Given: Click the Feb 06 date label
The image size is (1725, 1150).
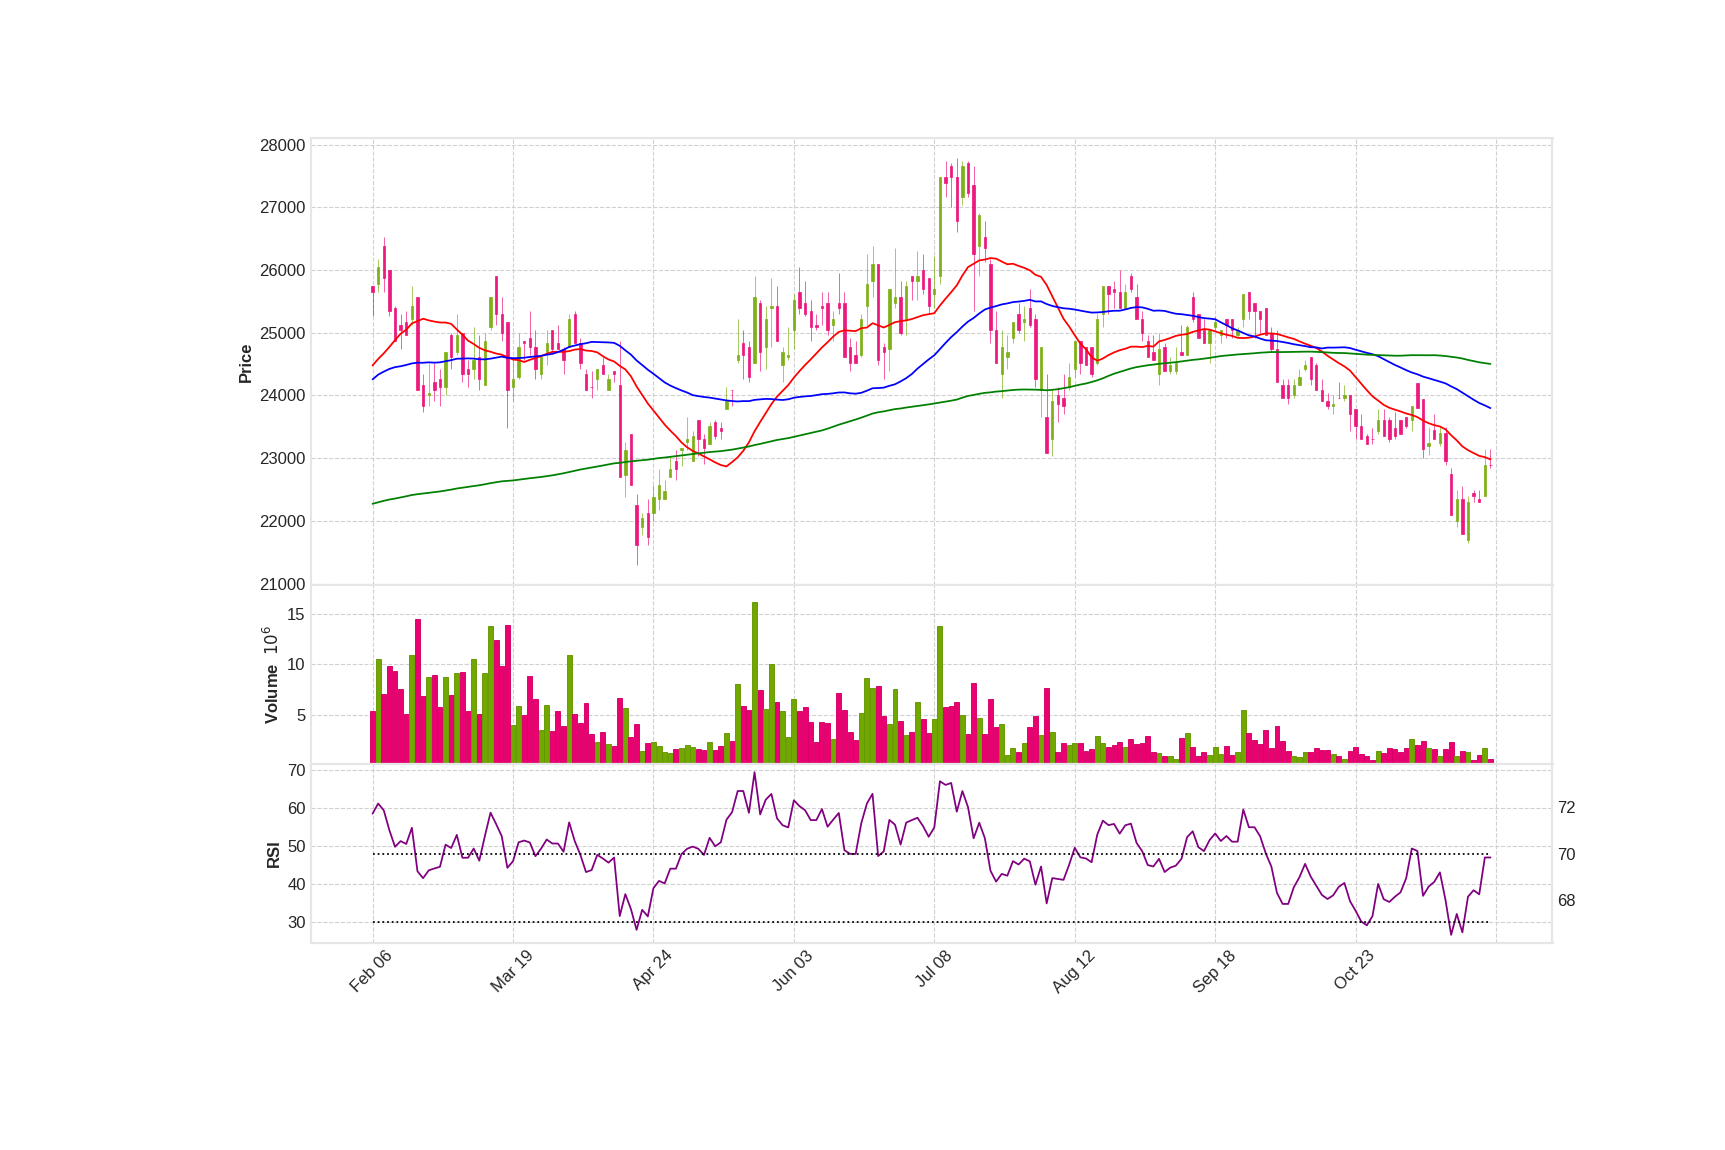Looking at the screenshot, I should click(370, 970).
